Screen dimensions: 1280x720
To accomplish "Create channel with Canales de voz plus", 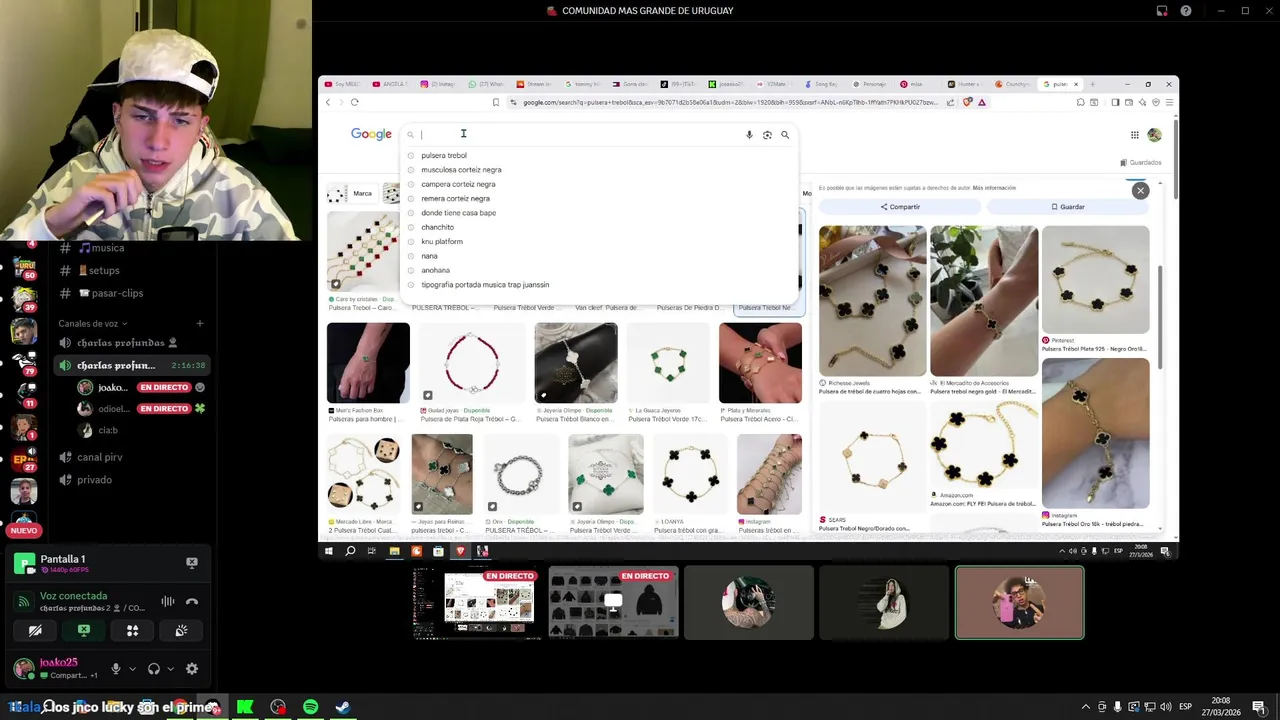I will tap(200, 324).
